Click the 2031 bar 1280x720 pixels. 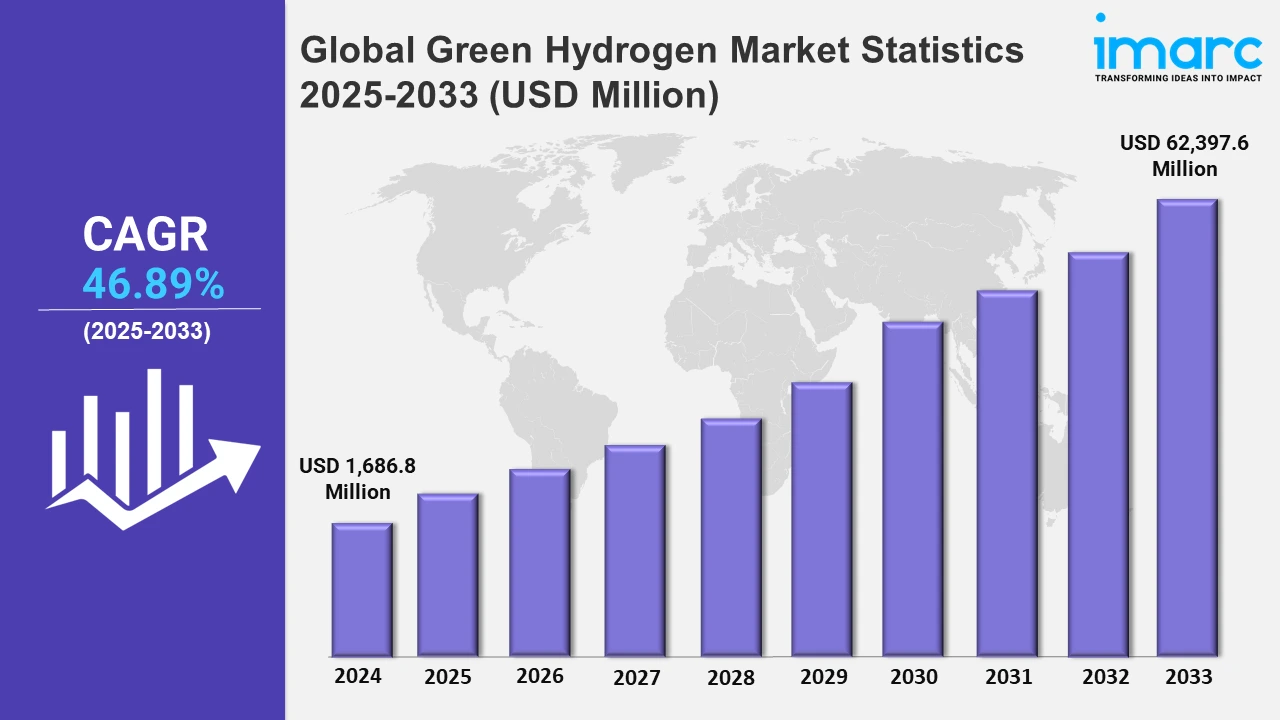tap(1006, 474)
